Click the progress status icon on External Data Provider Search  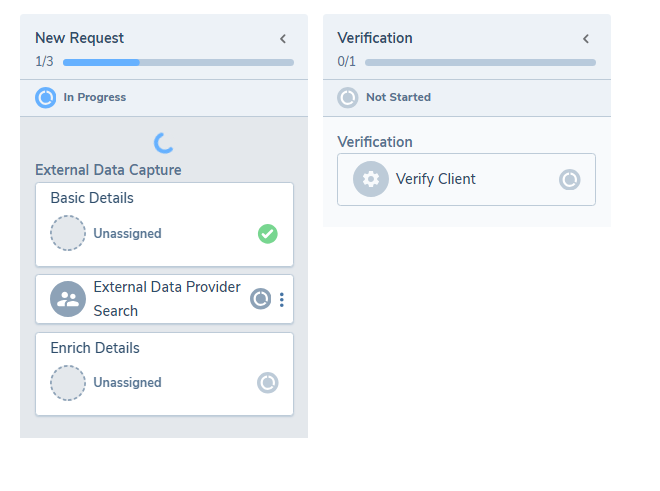click(260, 299)
